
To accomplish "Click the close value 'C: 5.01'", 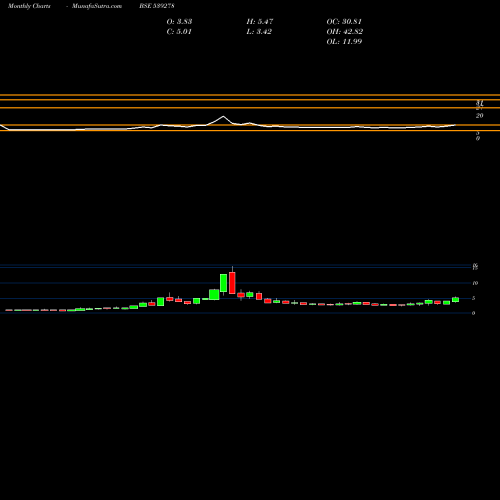I will tap(179, 31).
